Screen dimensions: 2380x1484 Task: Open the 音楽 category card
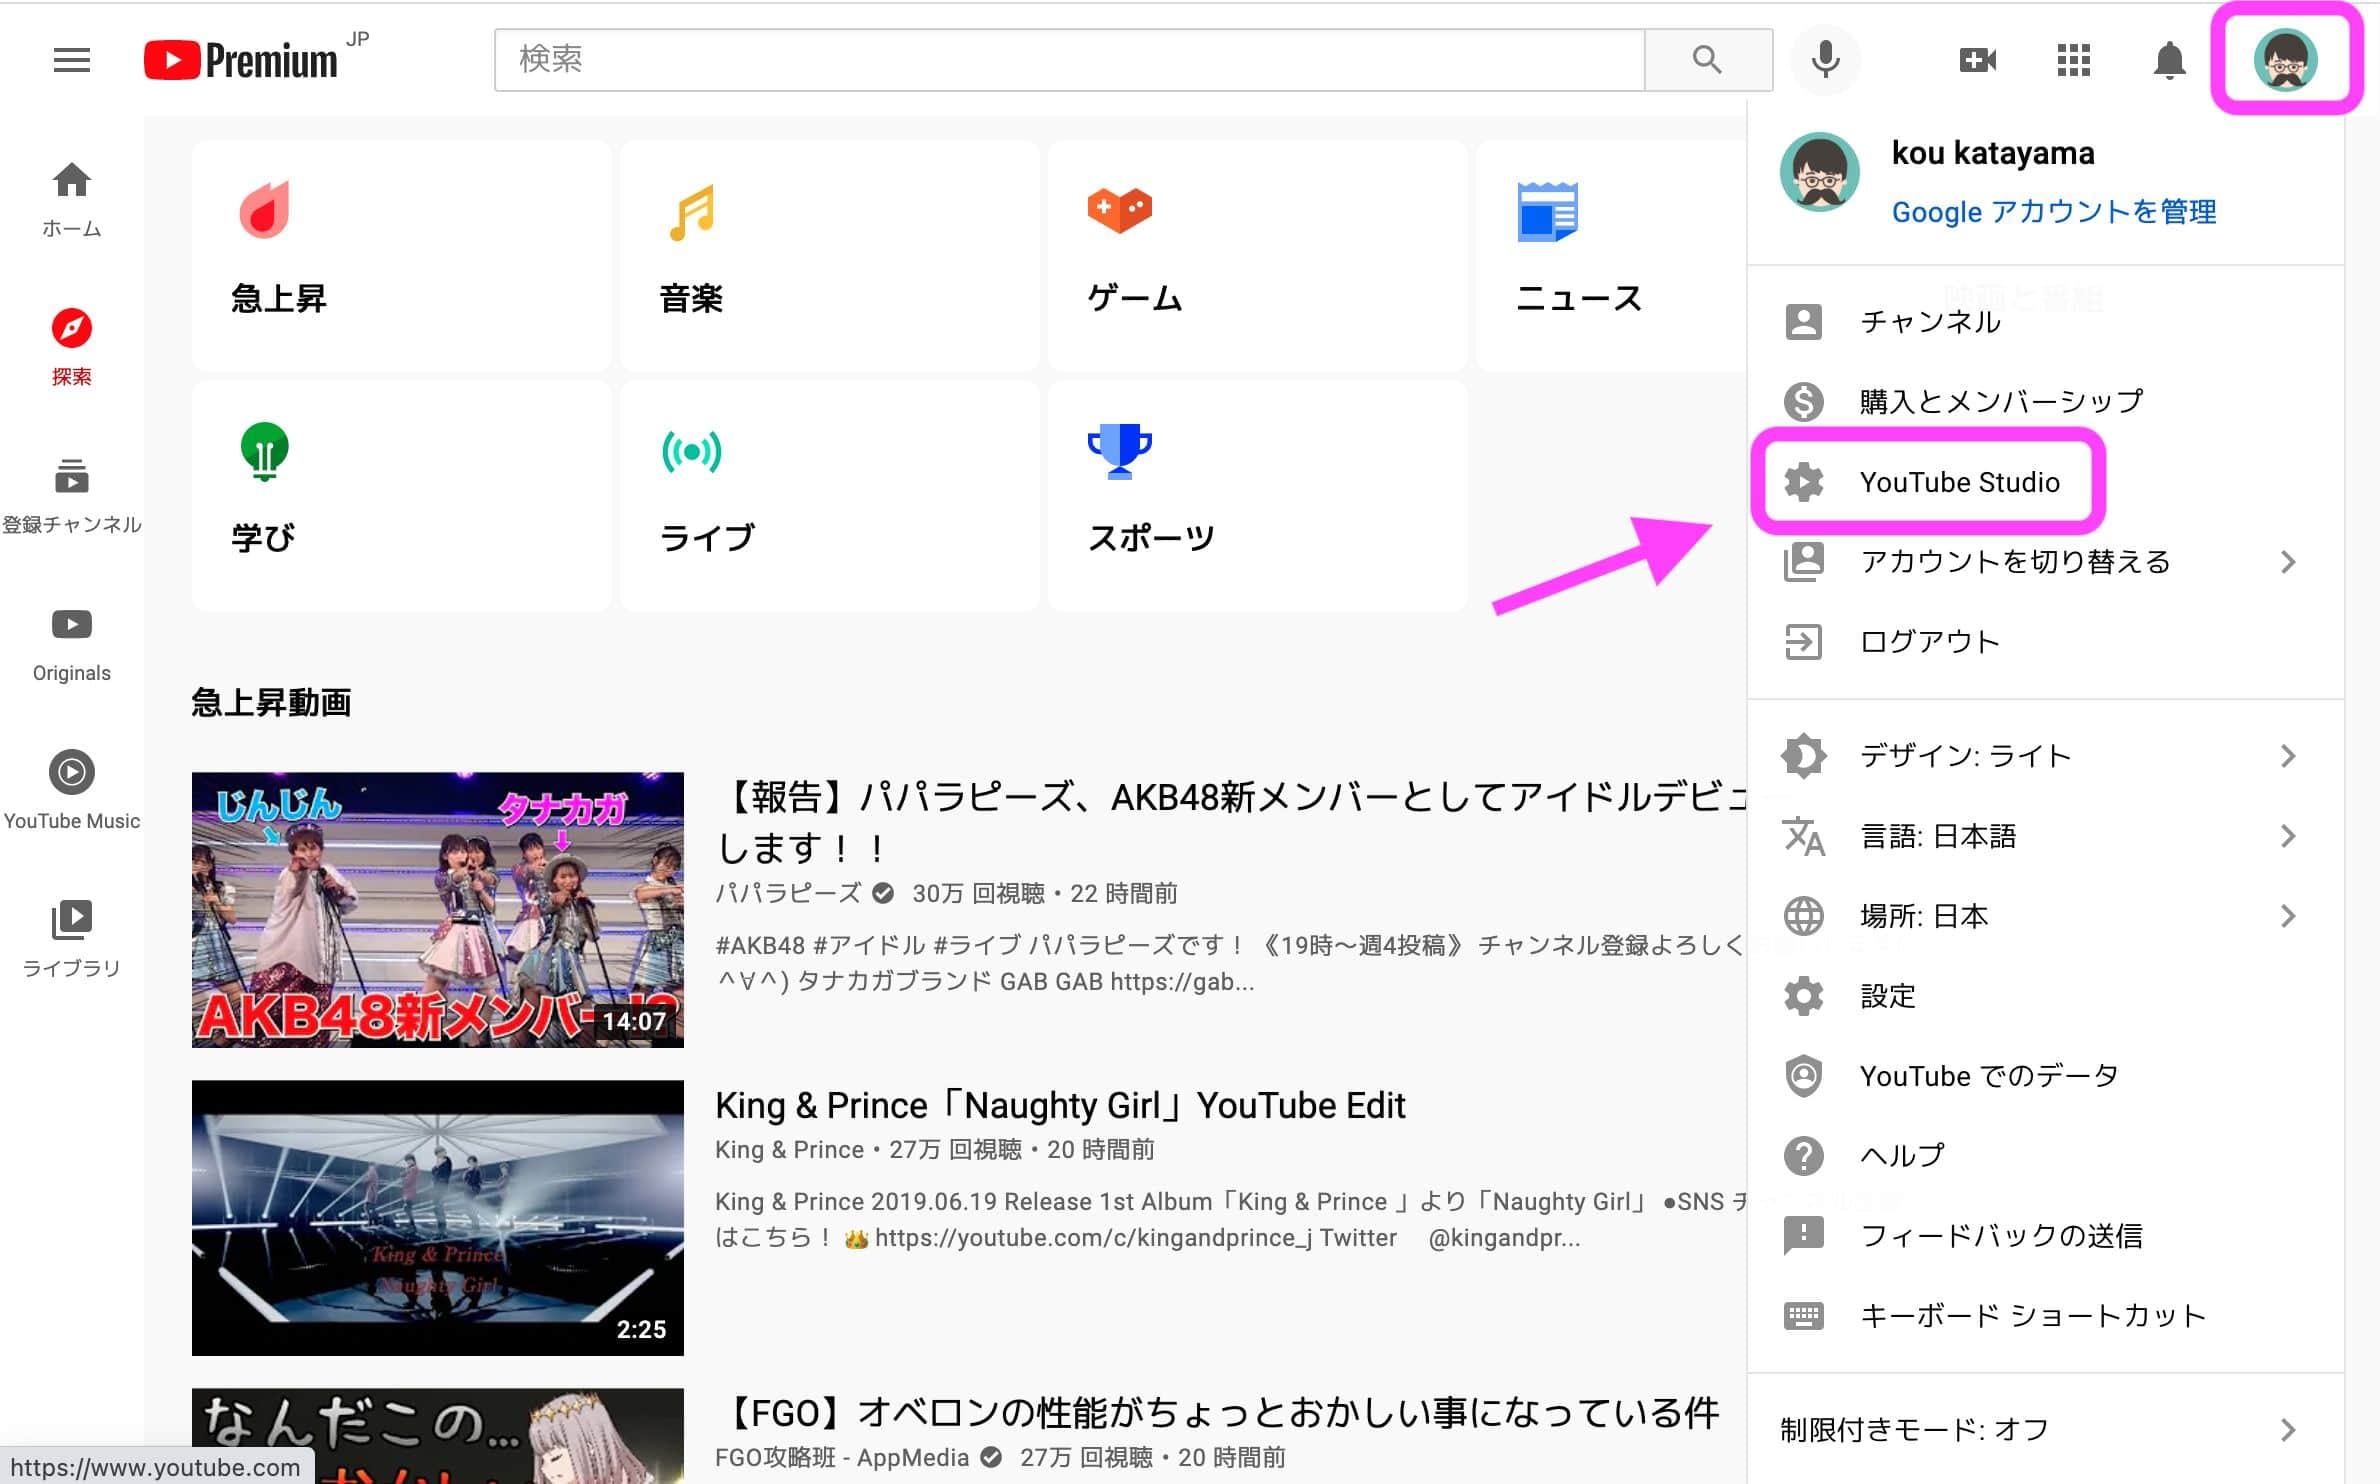[829, 255]
